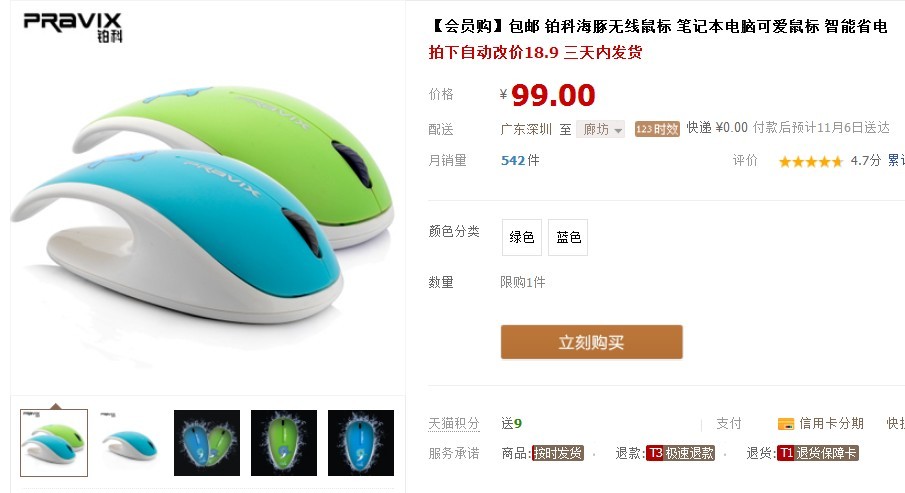
Task: Select the first green and blue mice thumbnail
Action: coord(54,443)
